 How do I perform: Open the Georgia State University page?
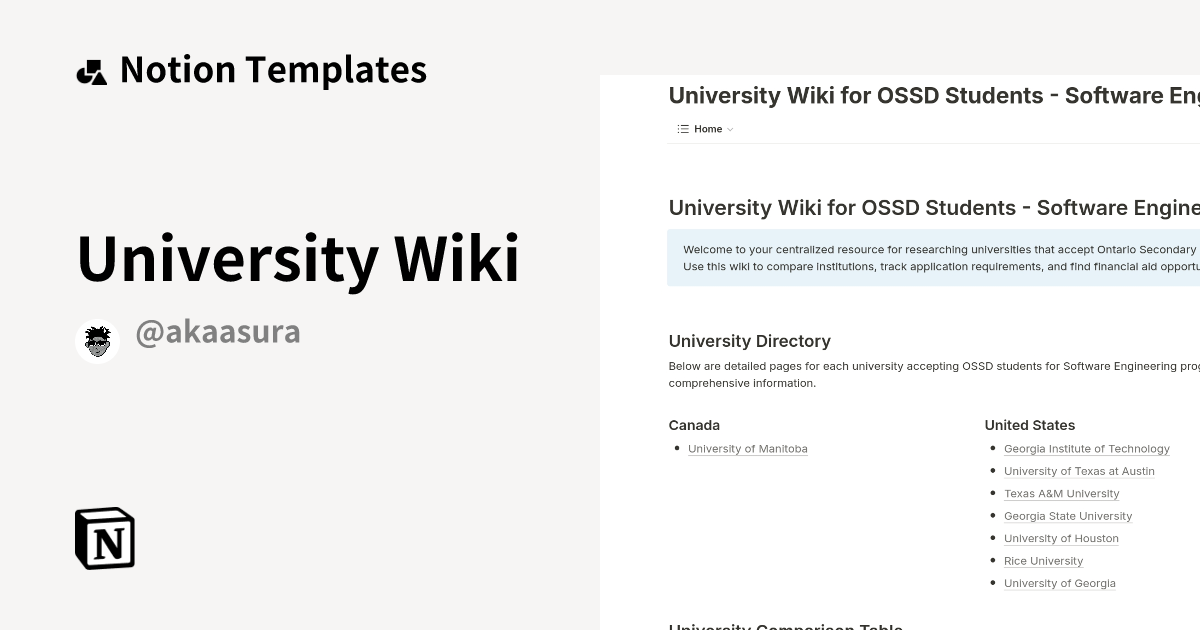tap(1068, 516)
